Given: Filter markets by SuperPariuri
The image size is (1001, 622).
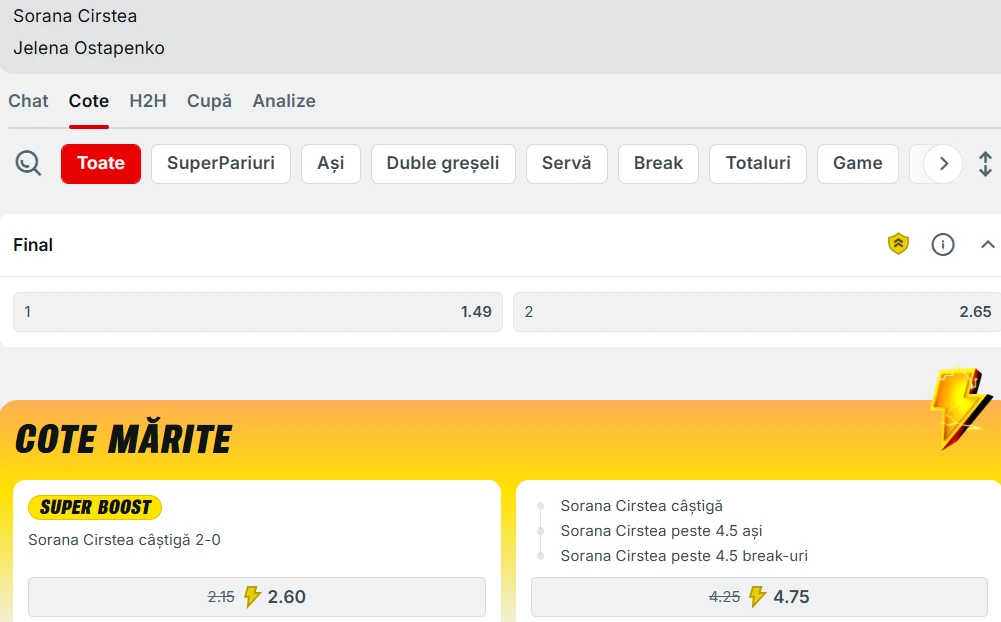Looking at the screenshot, I should pyautogui.click(x=220, y=163).
